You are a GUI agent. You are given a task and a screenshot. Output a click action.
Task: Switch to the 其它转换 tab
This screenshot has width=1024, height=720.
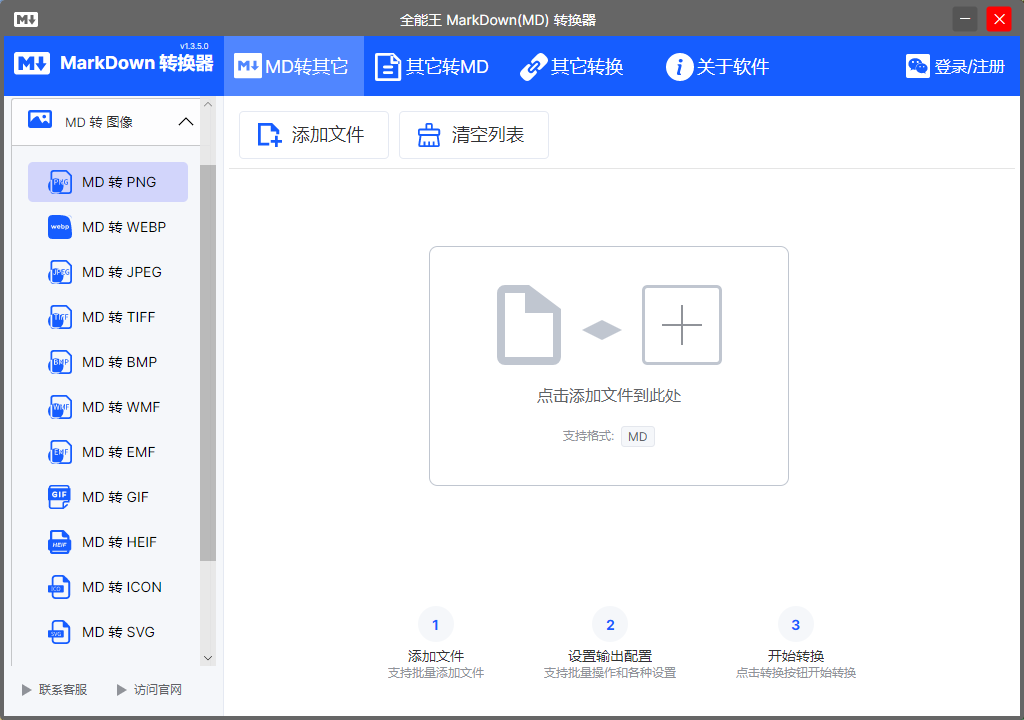(572, 66)
